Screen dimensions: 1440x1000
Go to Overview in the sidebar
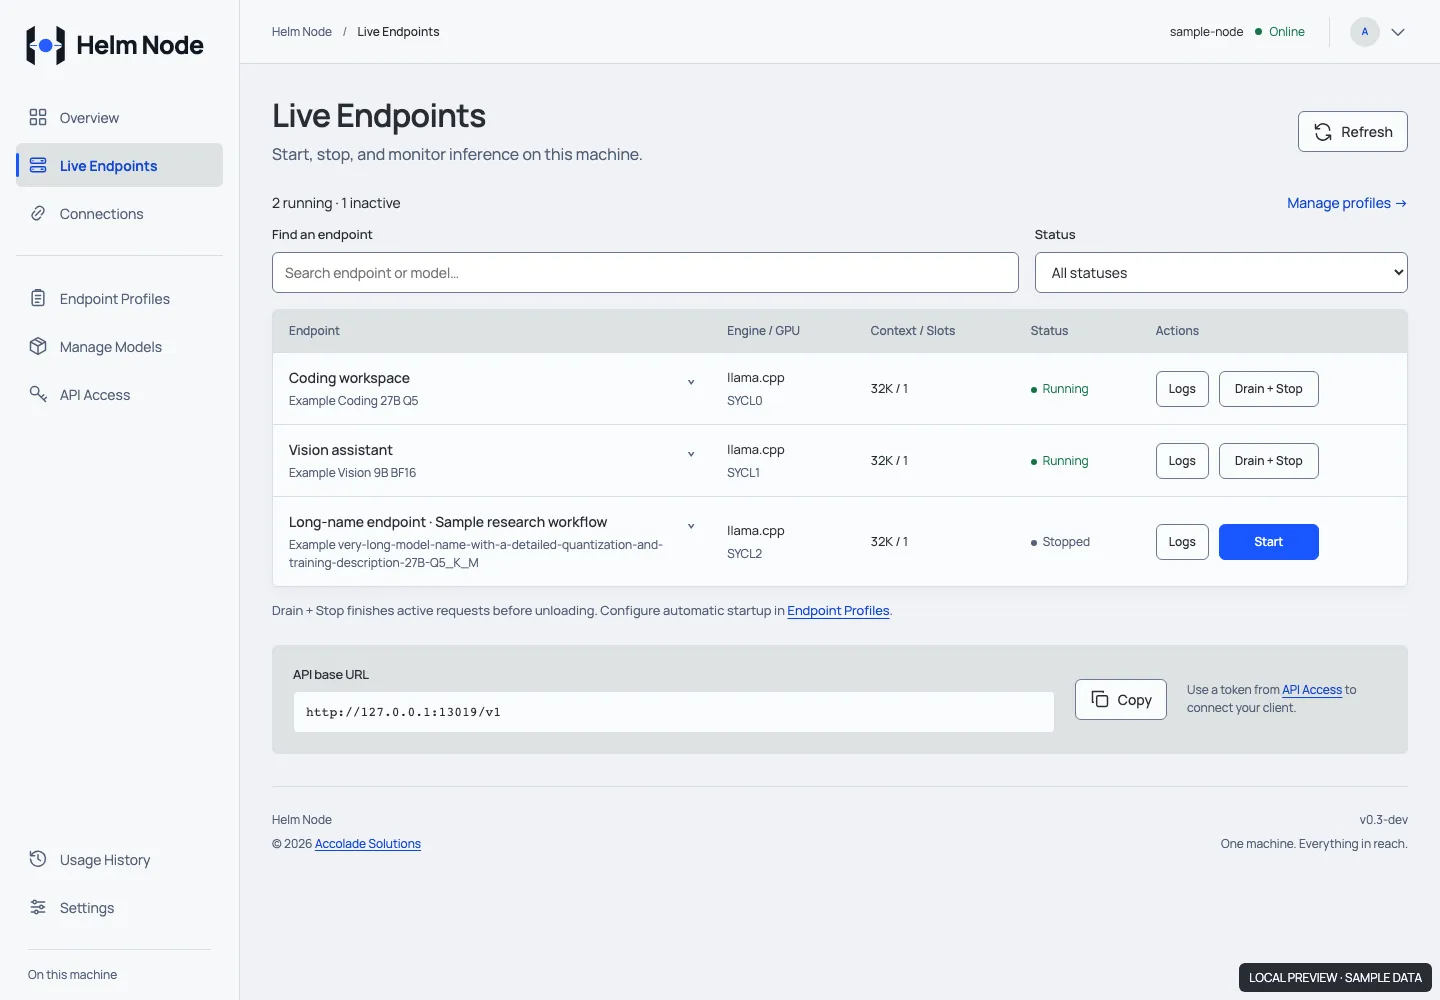click(119, 118)
